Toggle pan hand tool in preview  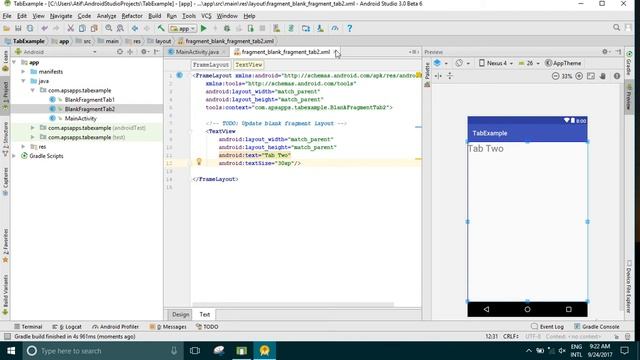[x=603, y=76]
